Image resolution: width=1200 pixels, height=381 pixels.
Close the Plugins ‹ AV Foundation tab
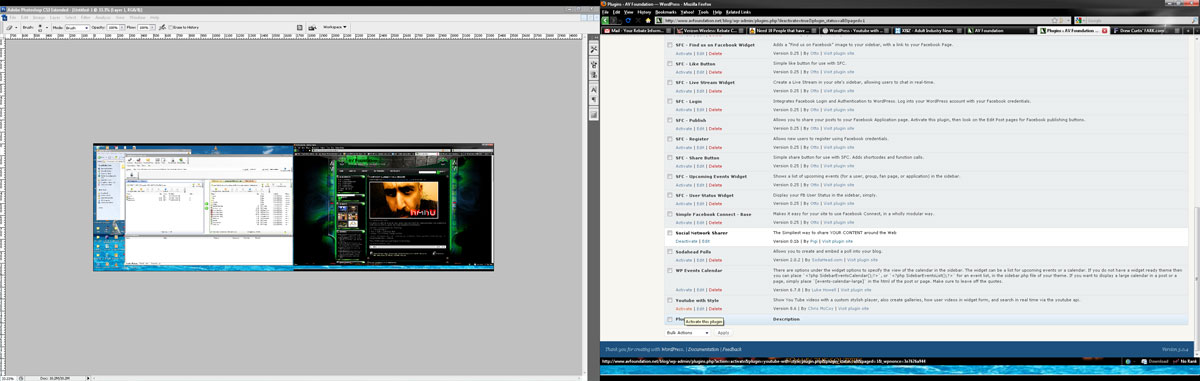1104,31
